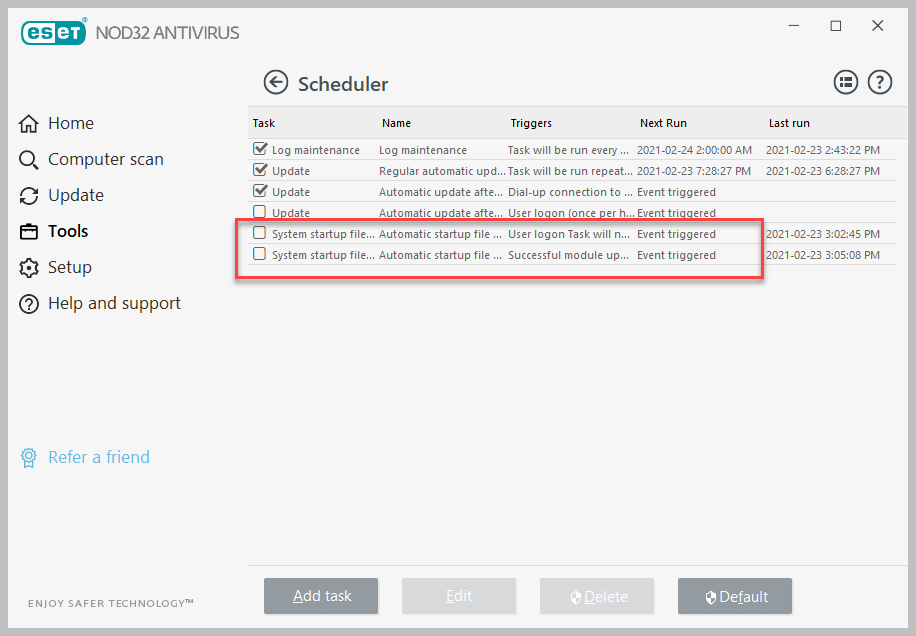Open the Setup section

pyautogui.click(x=70, y=267)
